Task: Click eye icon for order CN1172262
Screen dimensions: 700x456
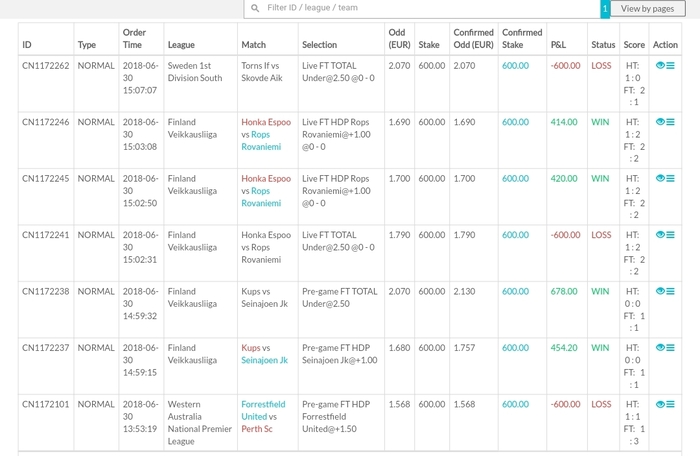Action: 660,65
